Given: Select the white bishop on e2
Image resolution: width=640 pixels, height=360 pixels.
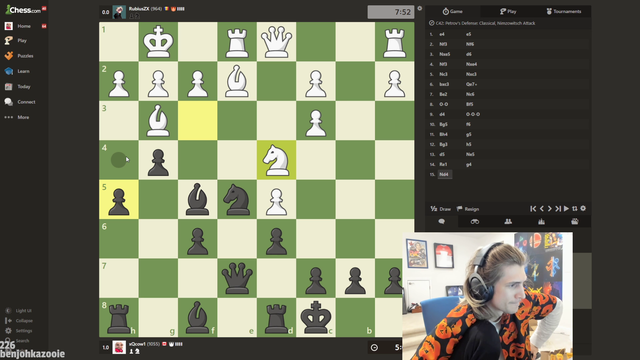Looking at the screenshot, I should tap(237, 81).
